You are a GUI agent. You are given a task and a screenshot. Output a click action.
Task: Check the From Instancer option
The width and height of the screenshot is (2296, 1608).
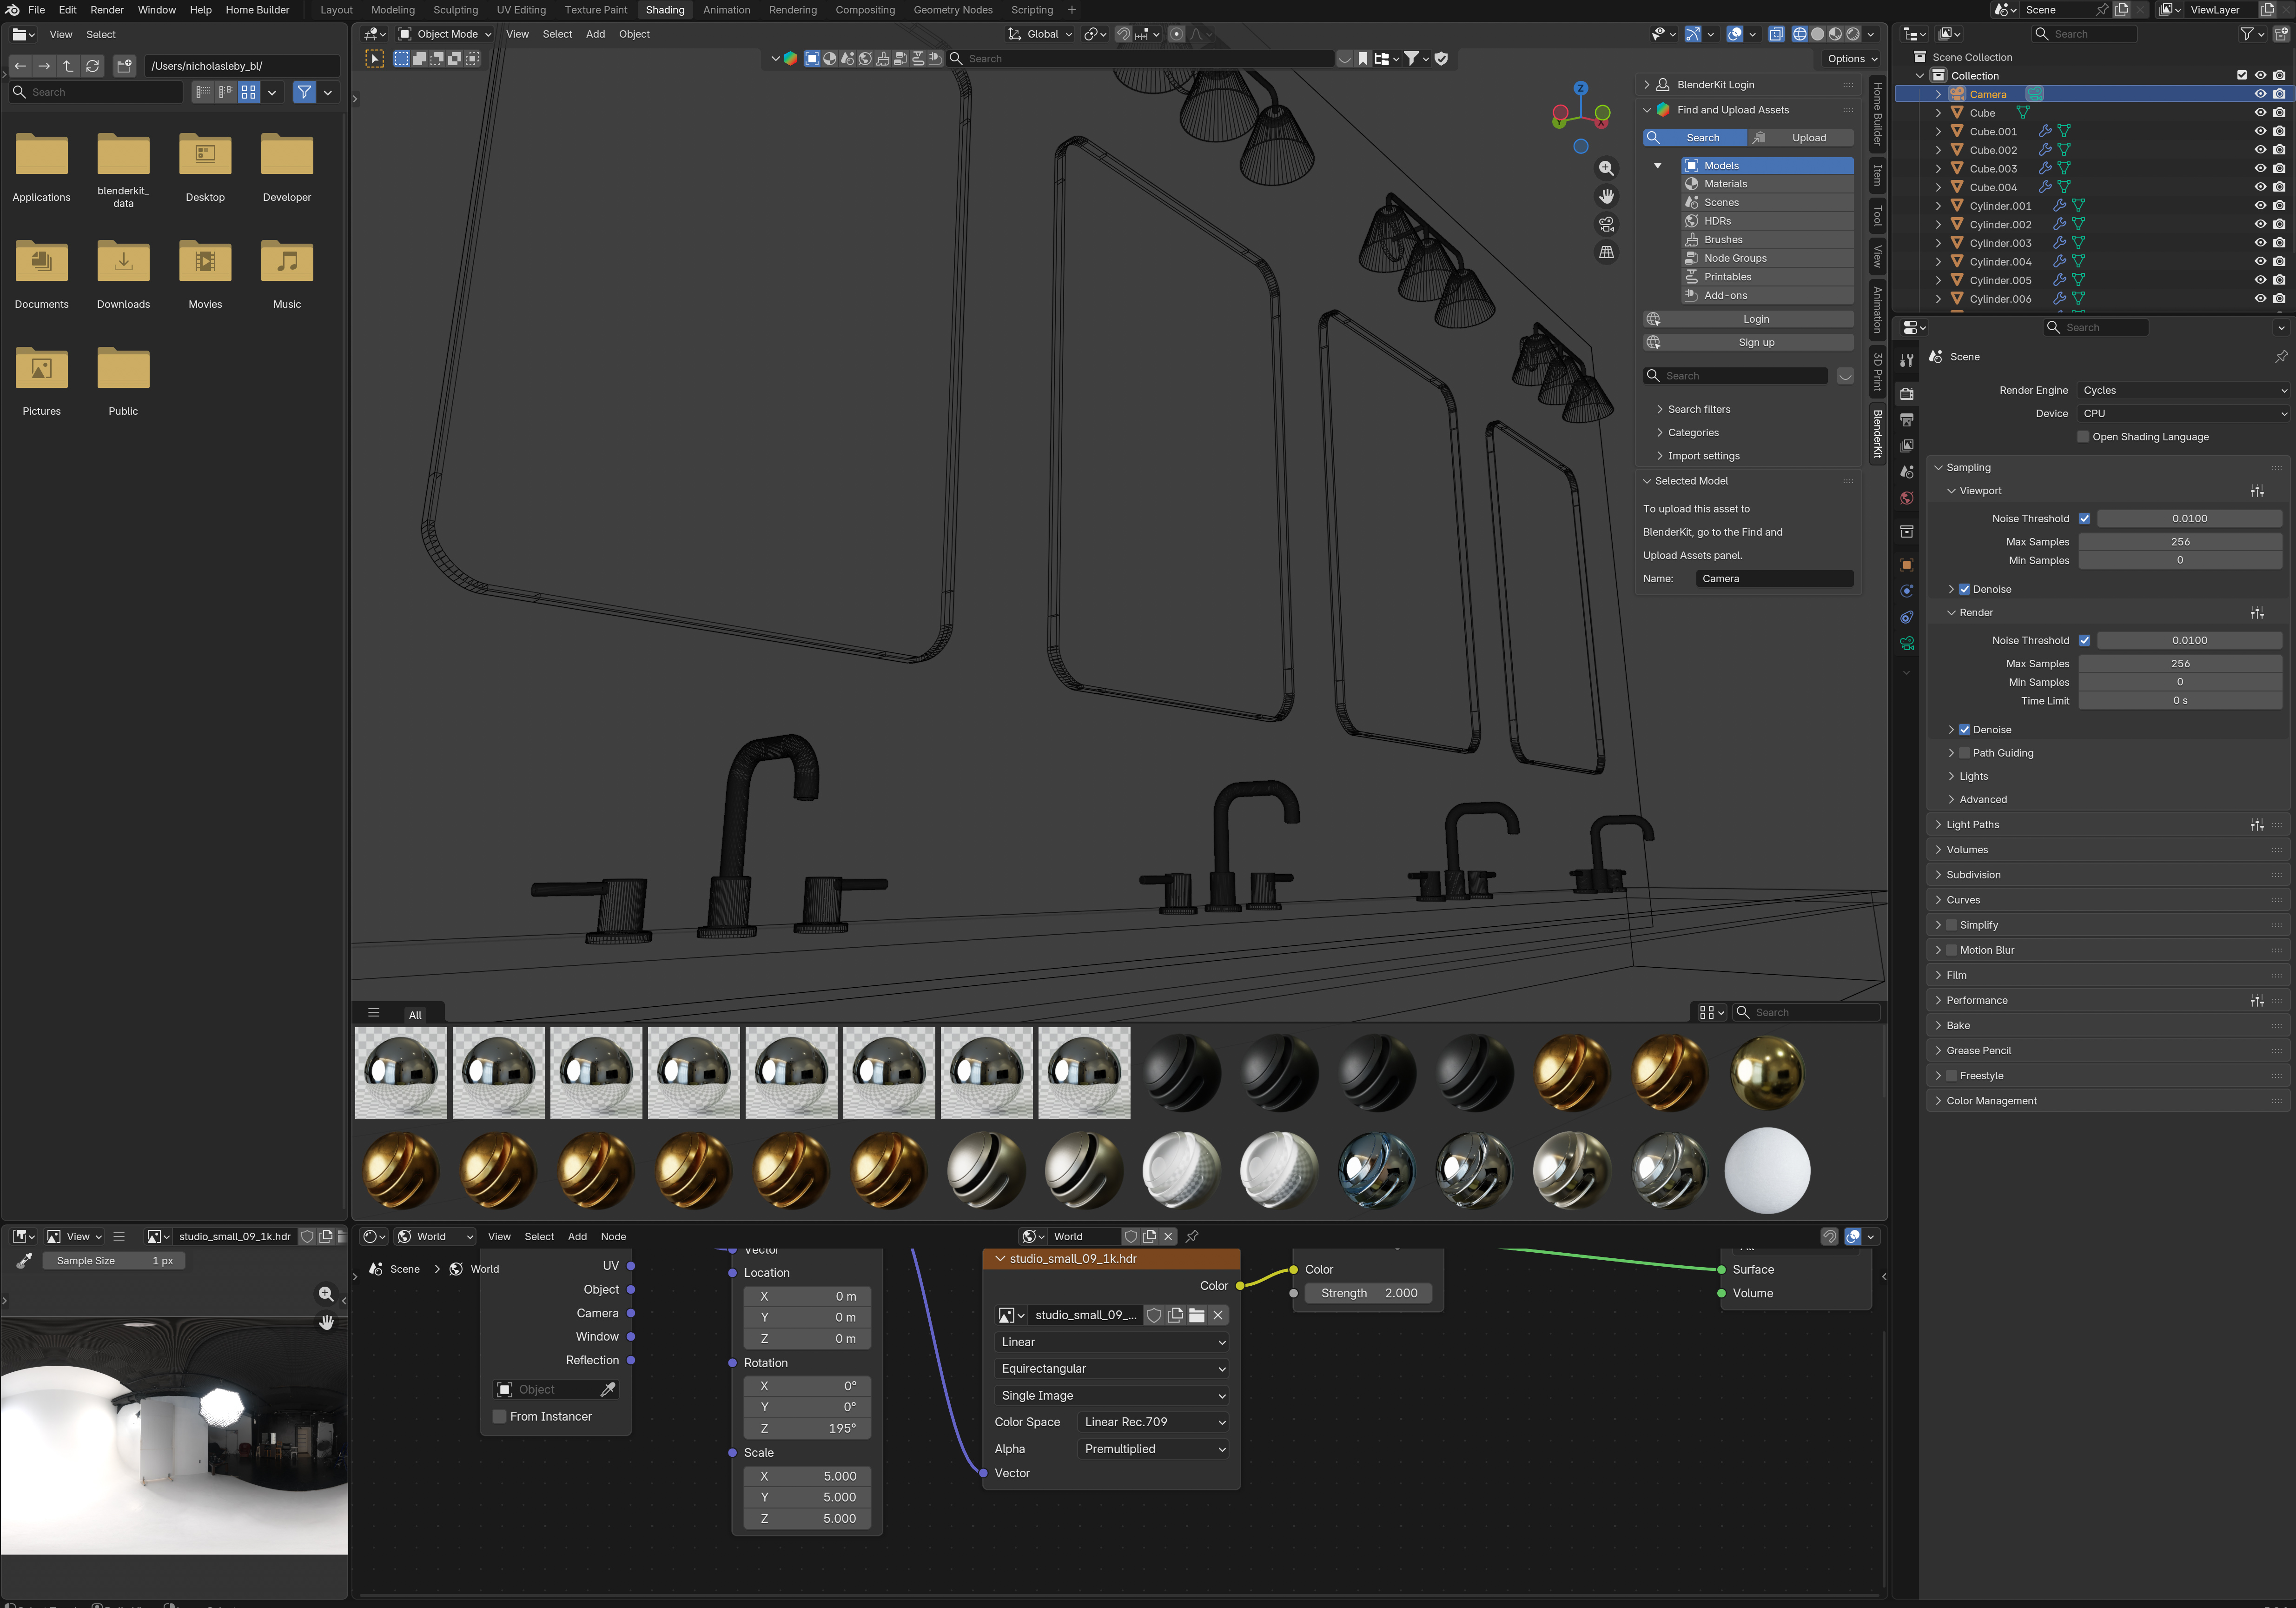tap(499, 1417)
